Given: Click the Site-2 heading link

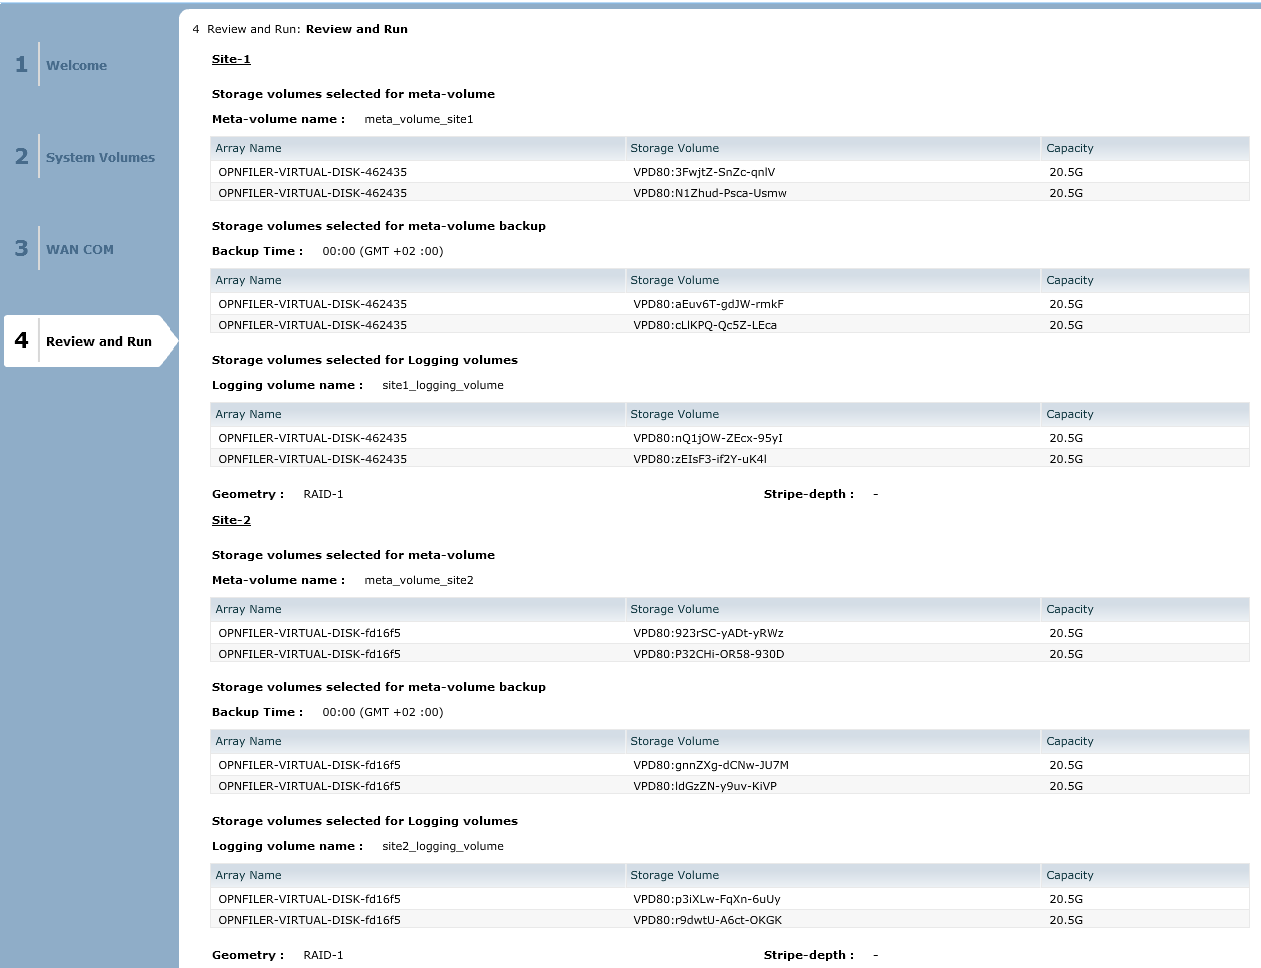Looking at the screenshot, I should (231, 520).
